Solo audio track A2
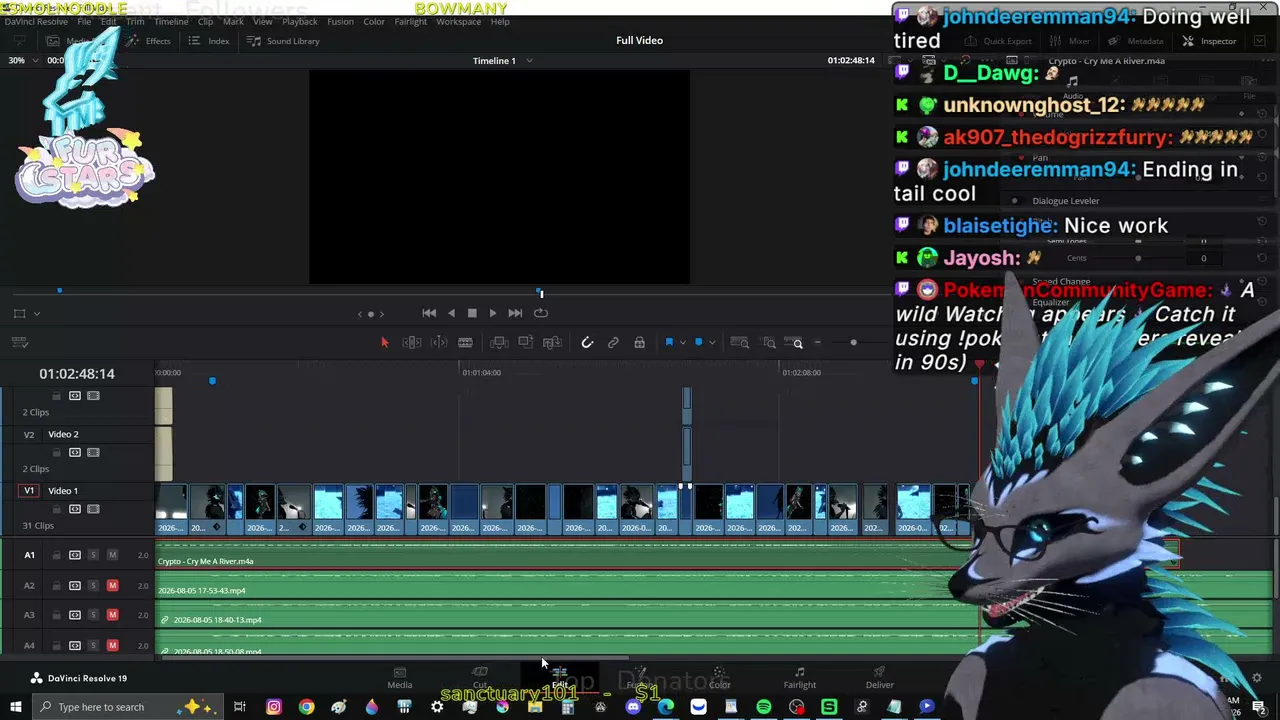Image resolution: width=1280 pixels, height=720 pixels. pyautogui.click(x=93, y=585)
